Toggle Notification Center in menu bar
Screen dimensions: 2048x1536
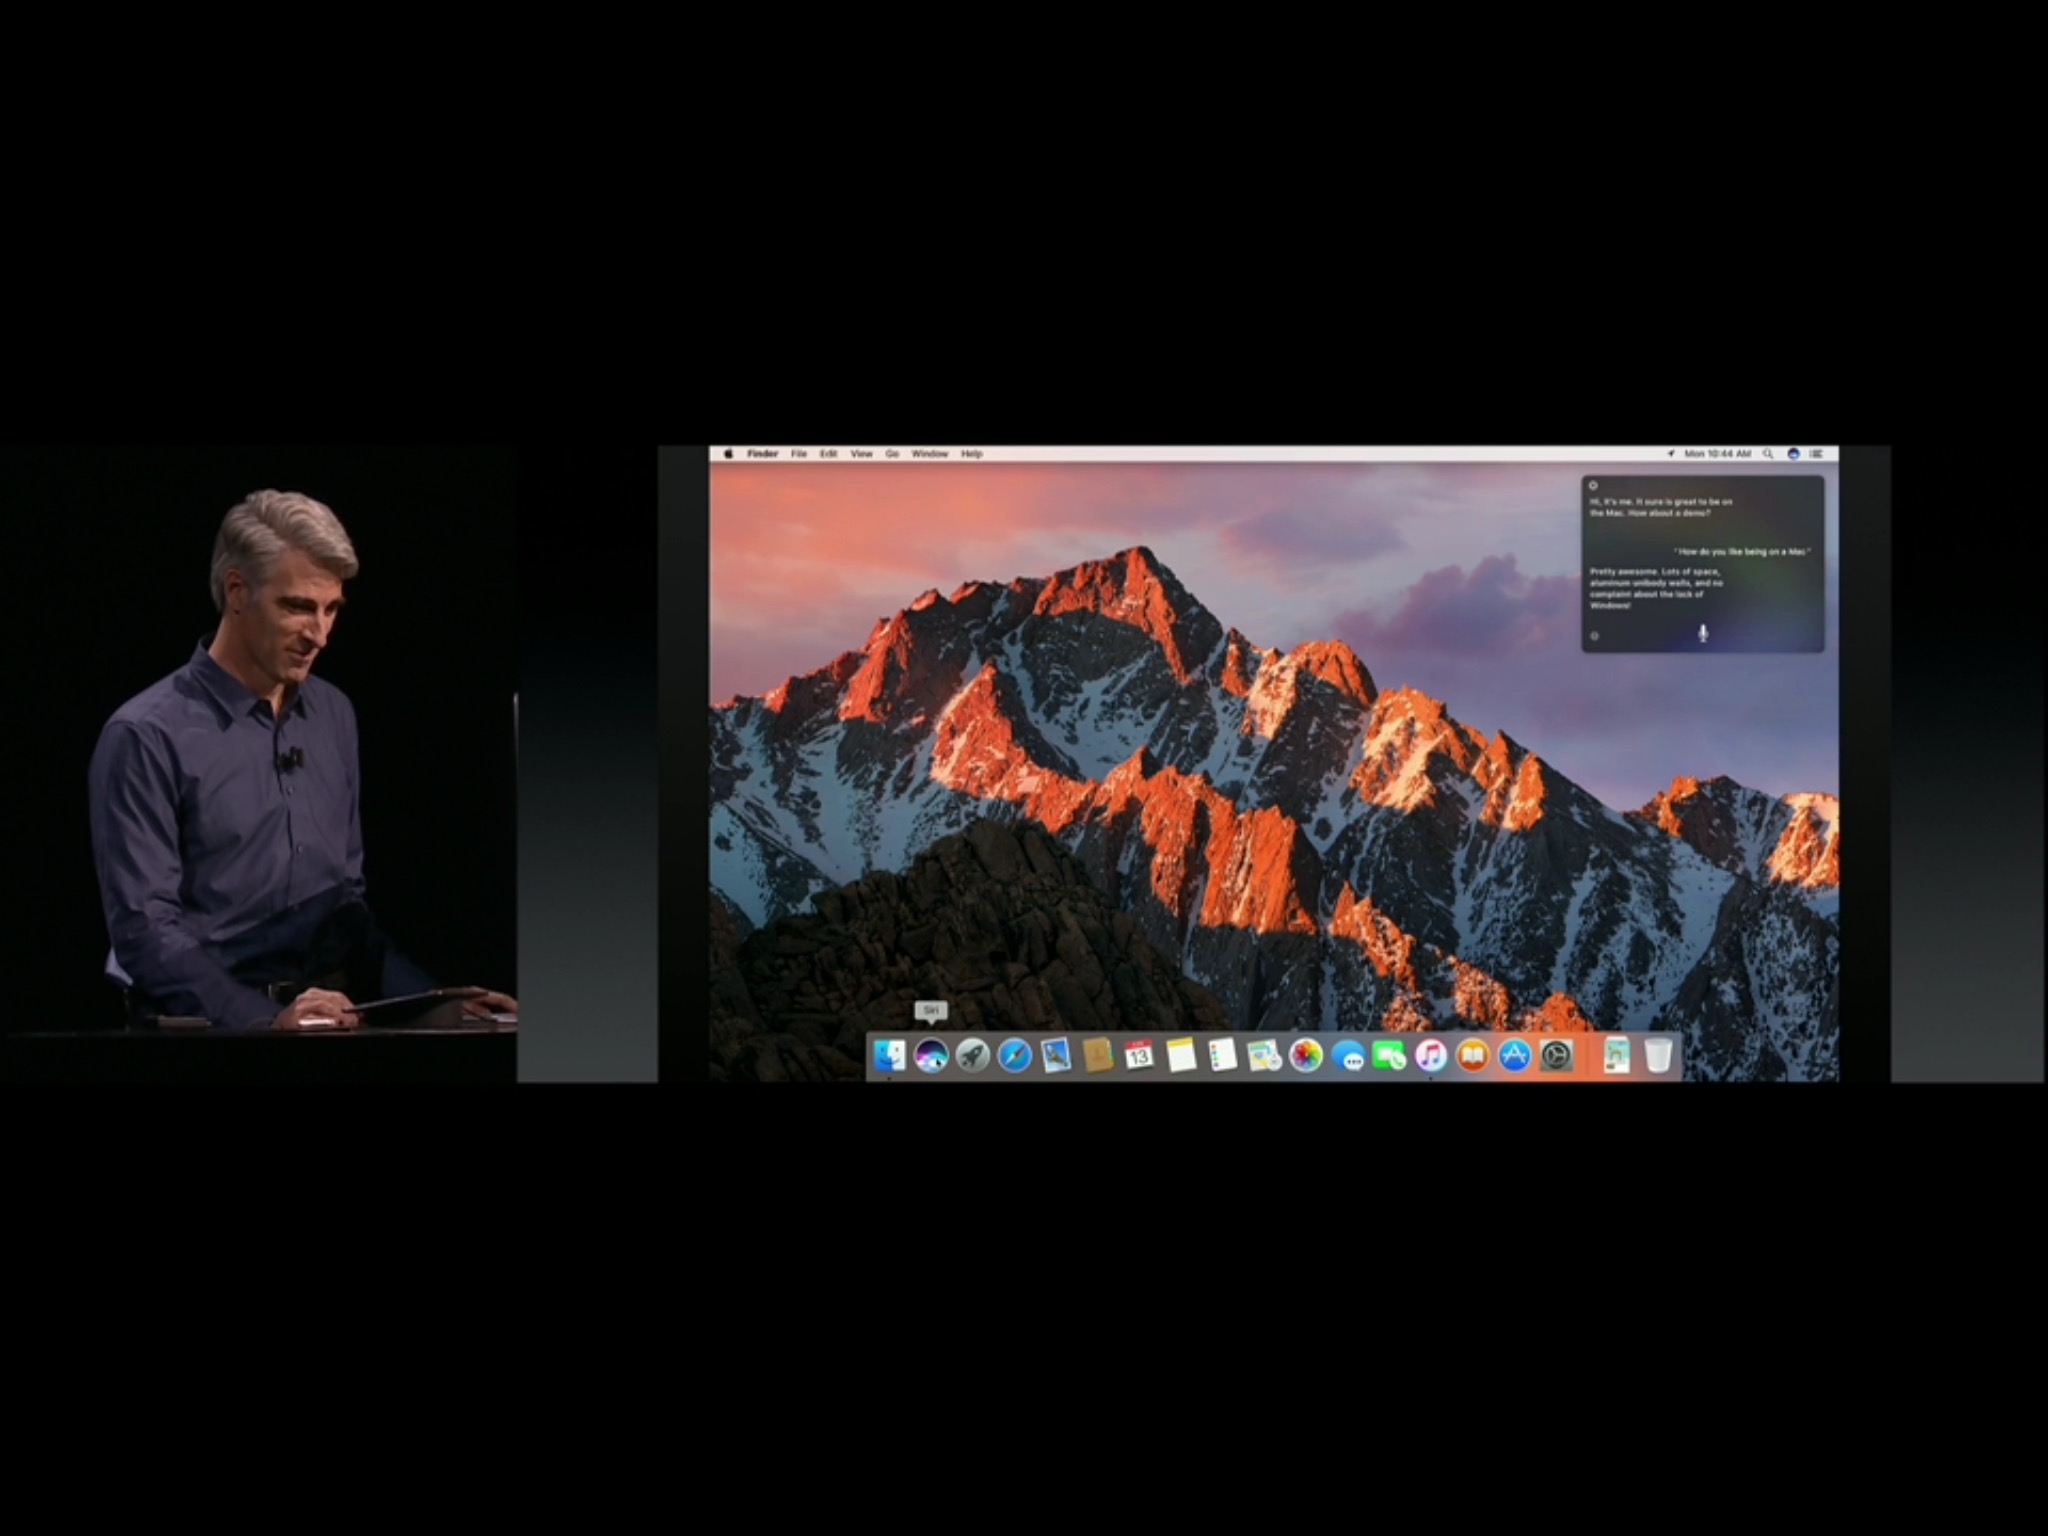pos(1817,454)
